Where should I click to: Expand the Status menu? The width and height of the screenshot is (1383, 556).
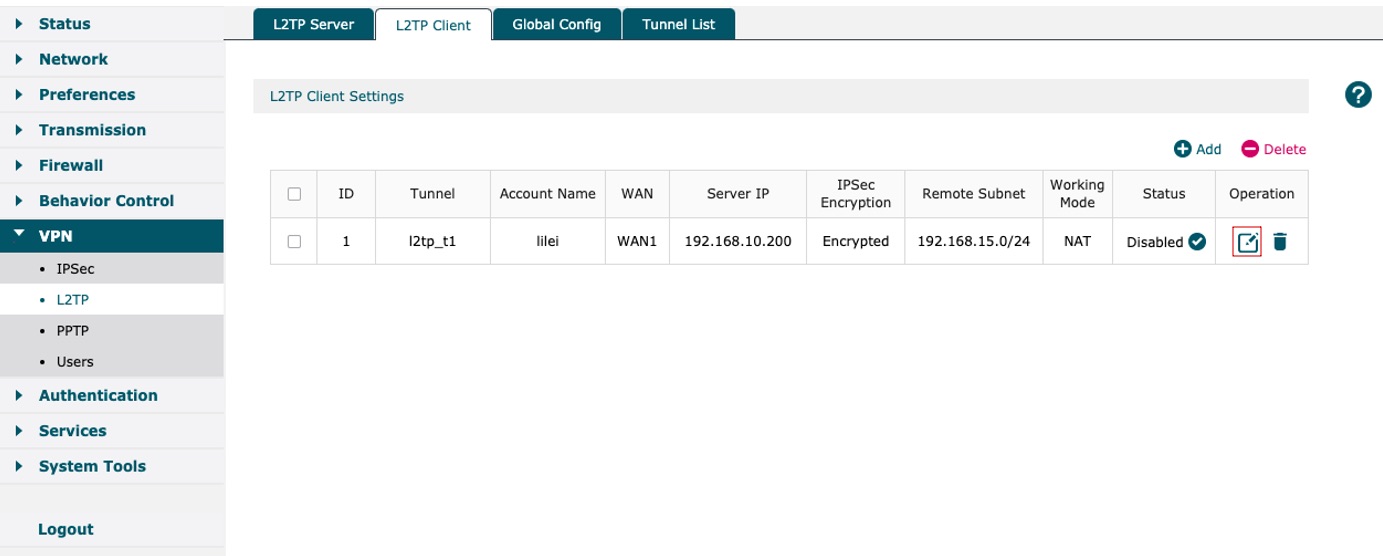pyautogui.click(x=112, y=24)
